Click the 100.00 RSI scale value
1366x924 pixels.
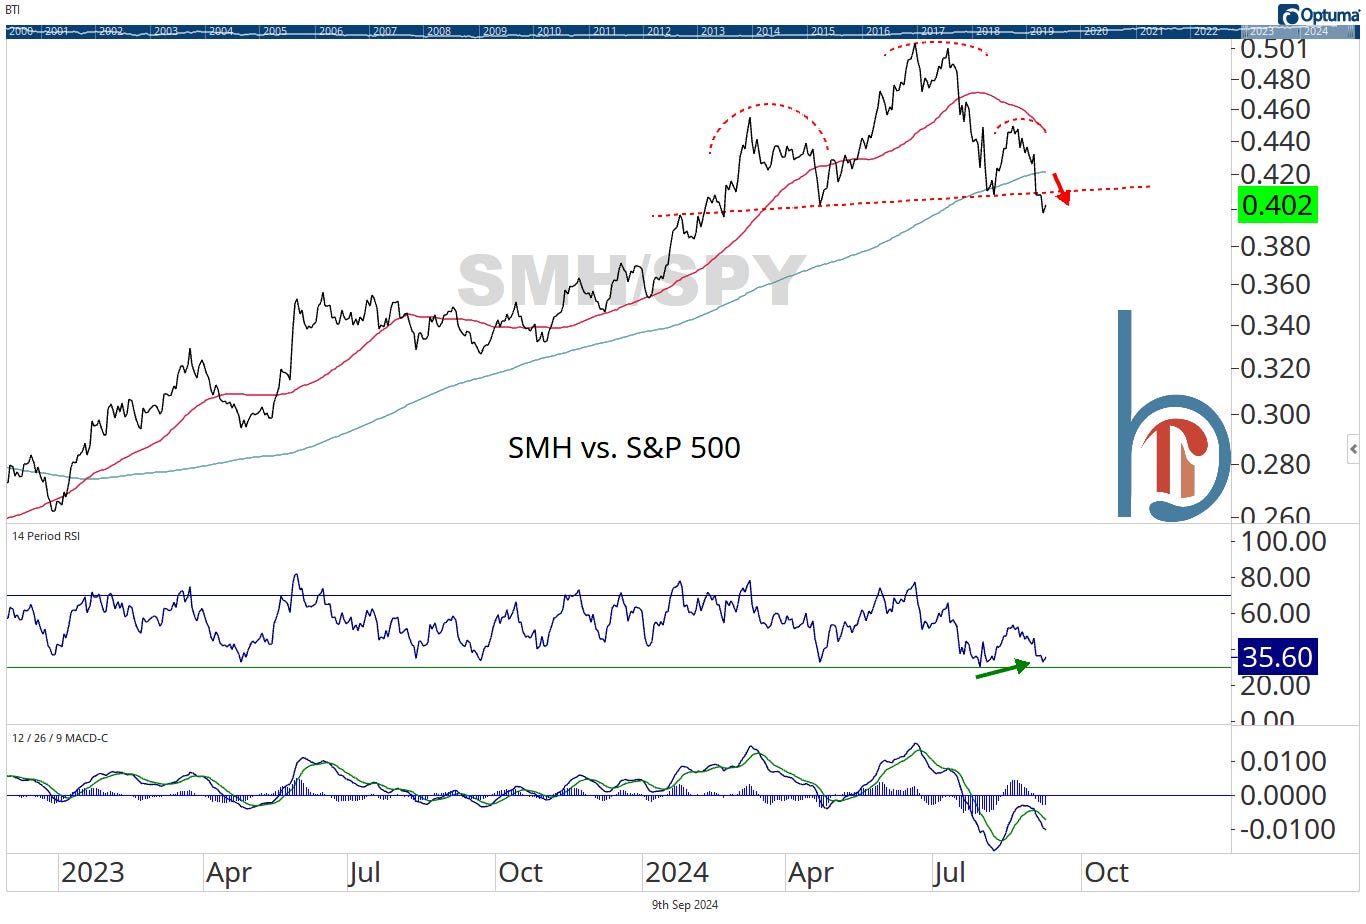(1284, 541)
